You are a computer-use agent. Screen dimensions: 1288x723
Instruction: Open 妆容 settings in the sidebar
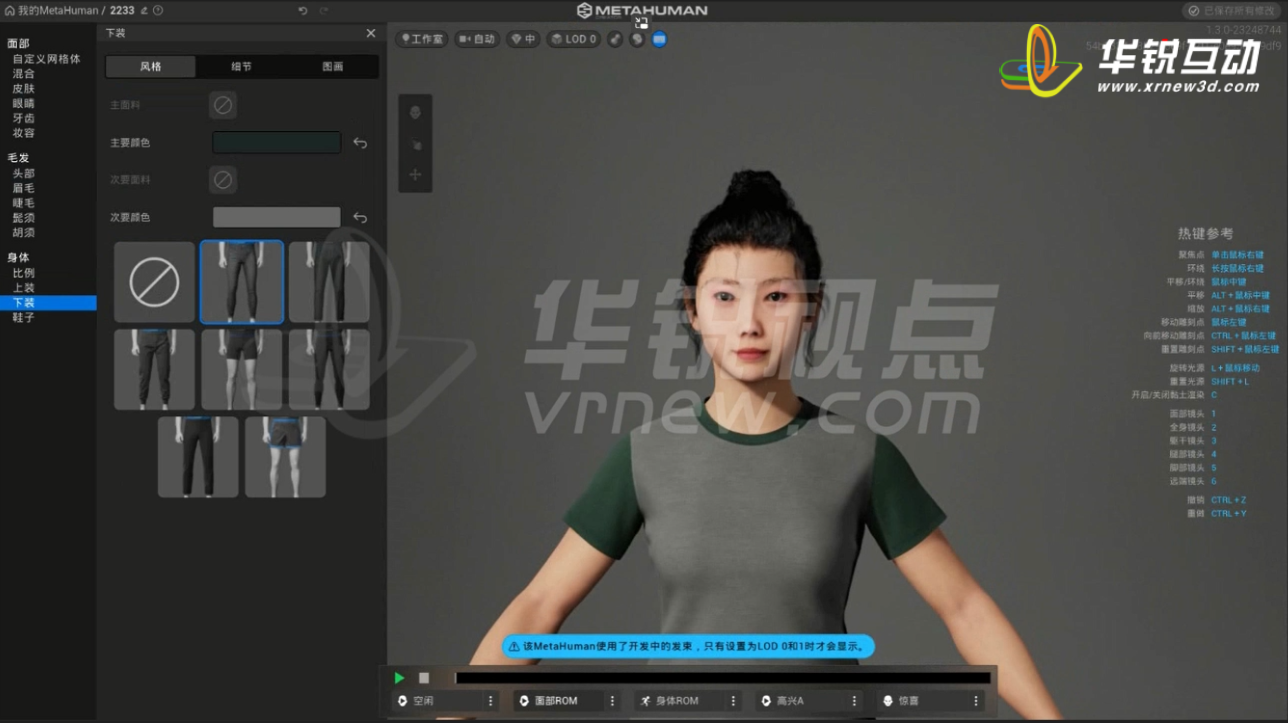[x=24, y=133]
